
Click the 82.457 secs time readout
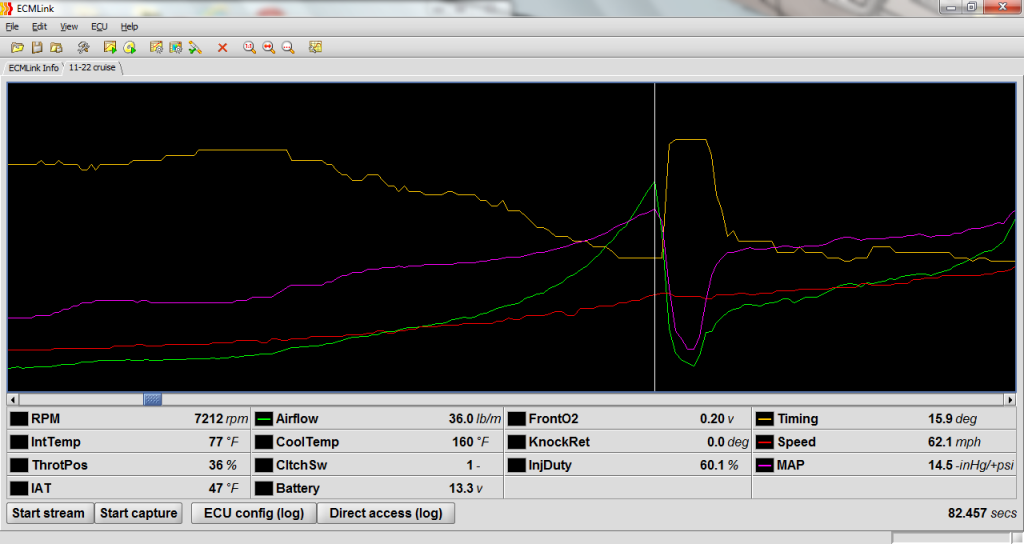[982, 513]
